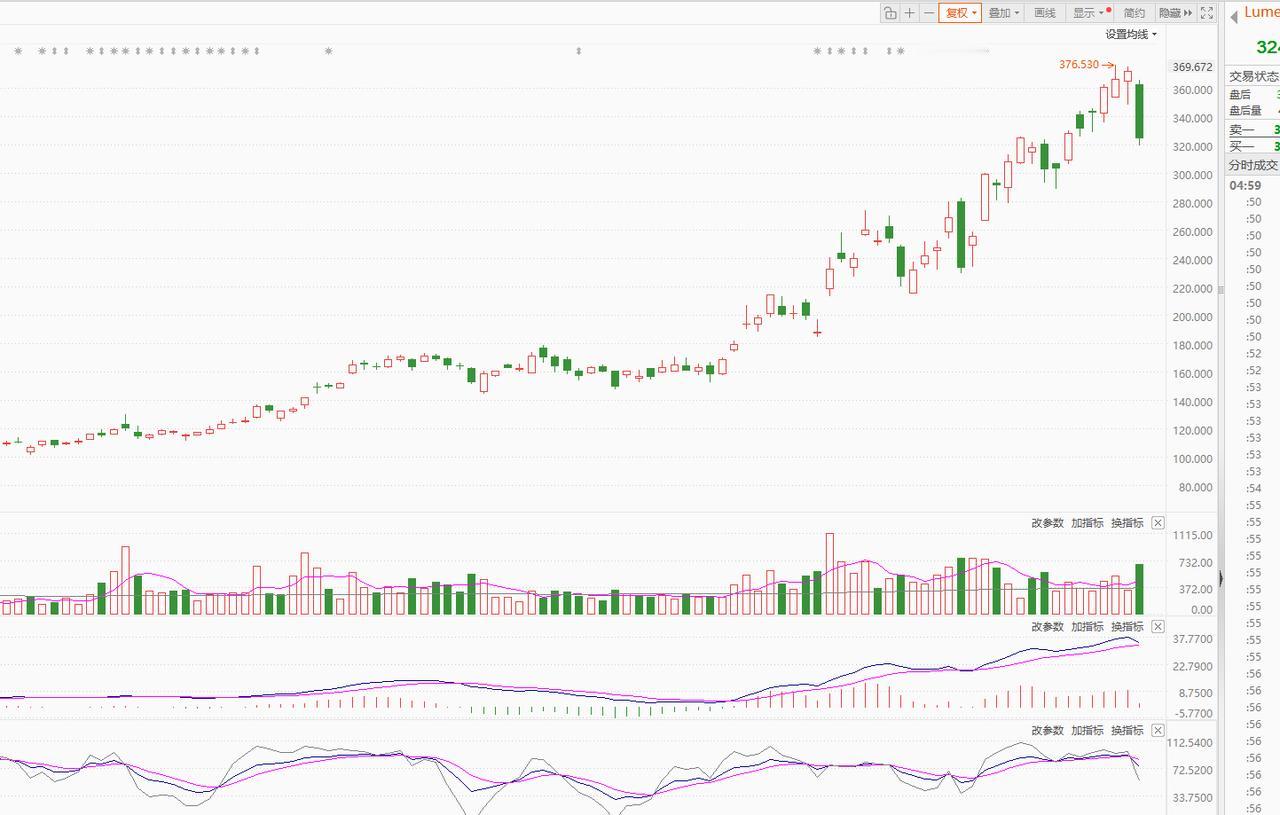The width and height of the screenshot is (1280, 815).
Task: Open the 复权 dropdown
Action: tap(960, 13)
